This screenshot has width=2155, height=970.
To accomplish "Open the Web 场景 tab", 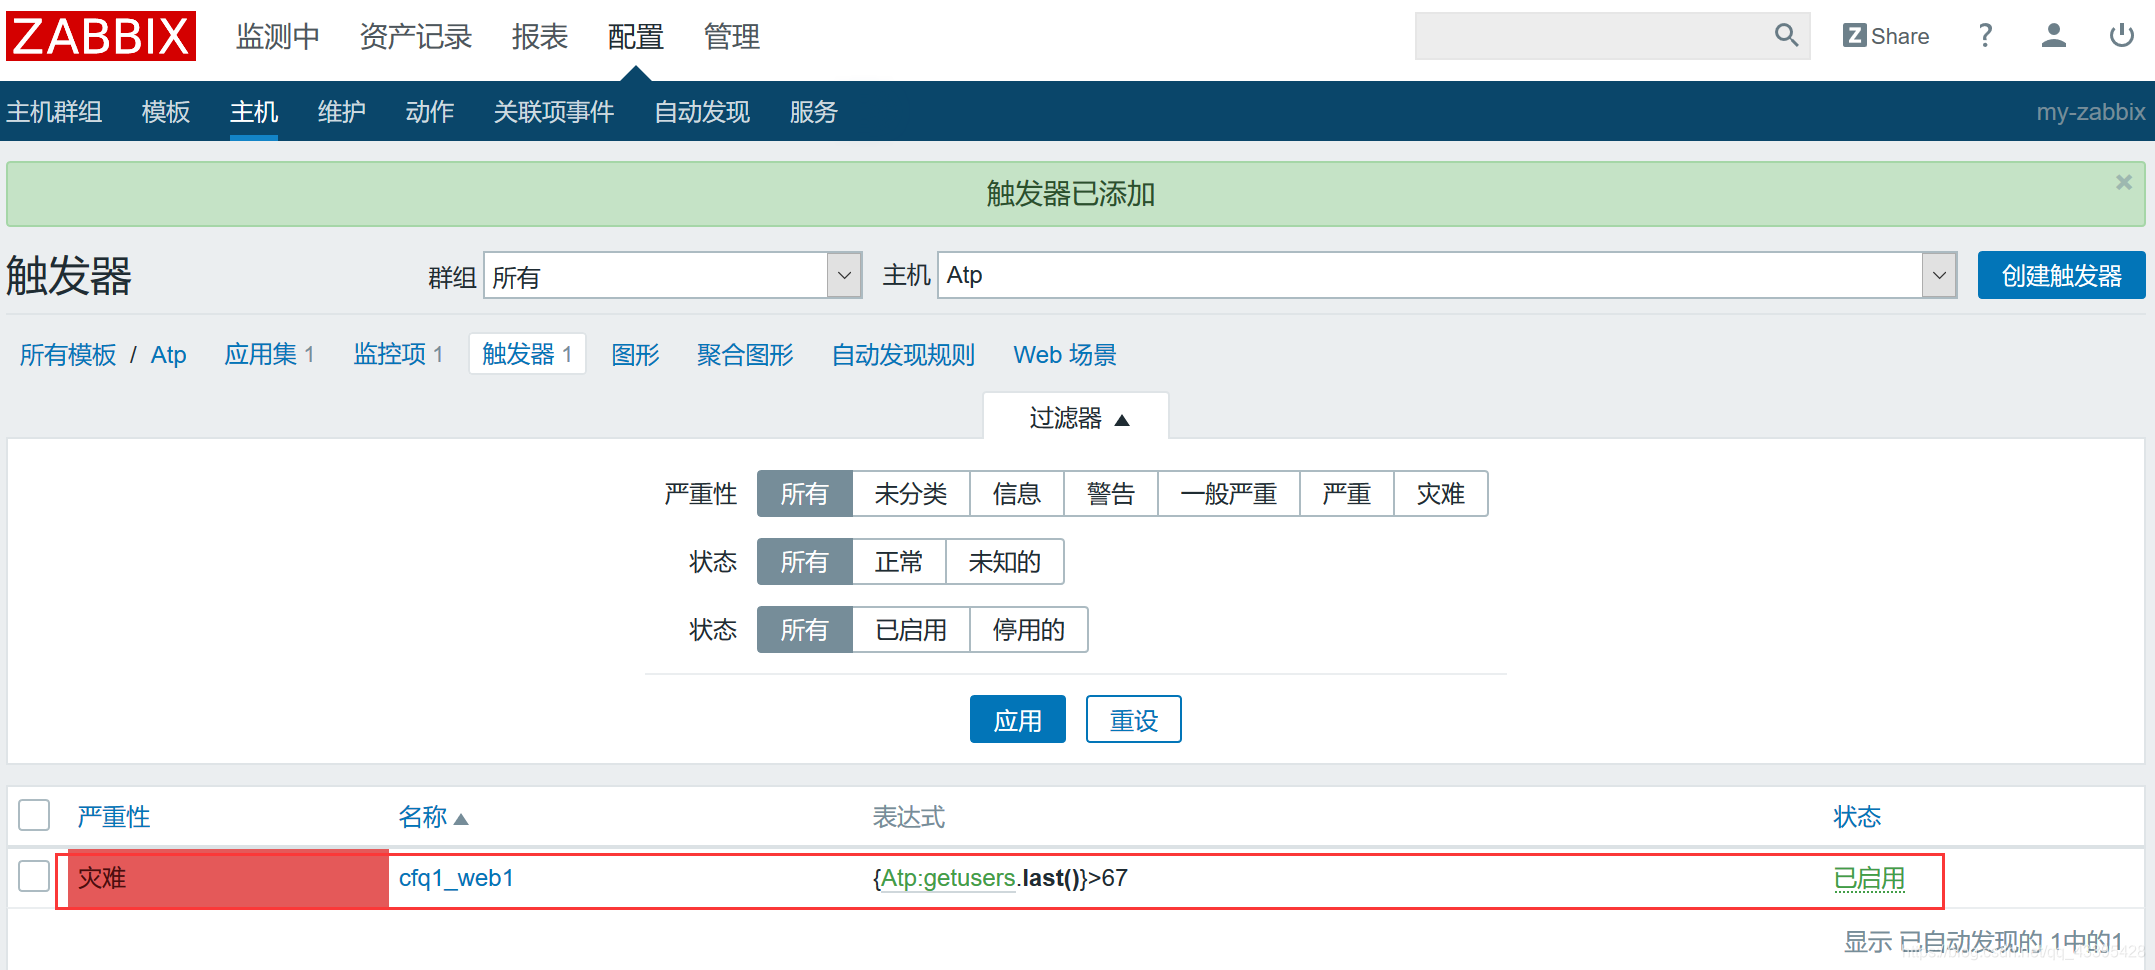I will point(1065,355).
